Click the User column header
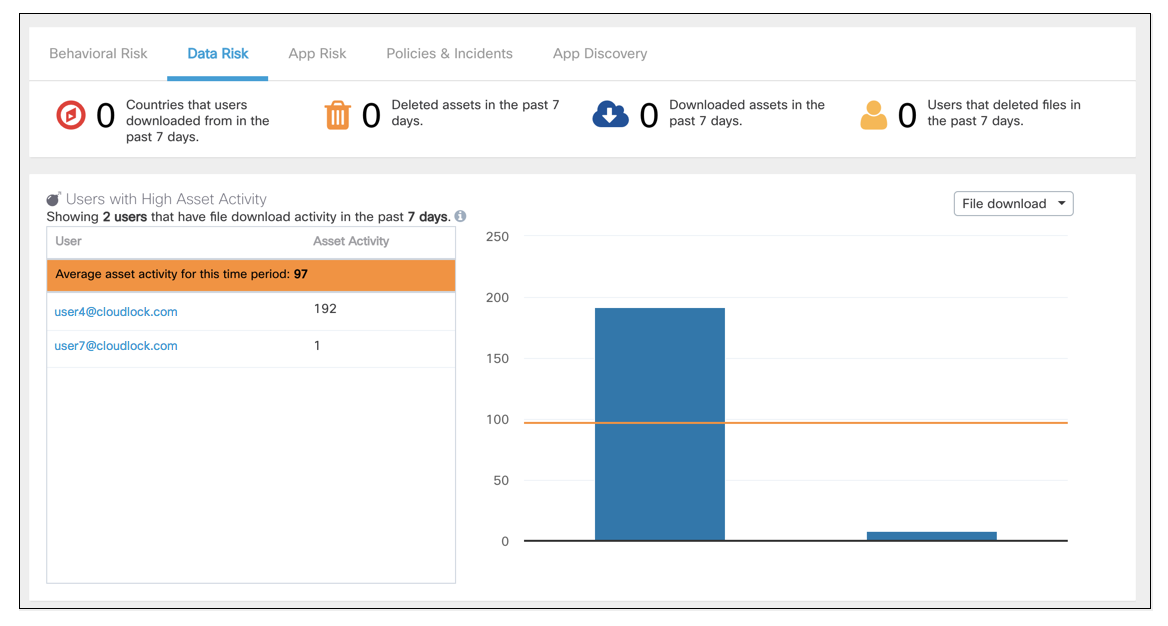 [69, 241]
